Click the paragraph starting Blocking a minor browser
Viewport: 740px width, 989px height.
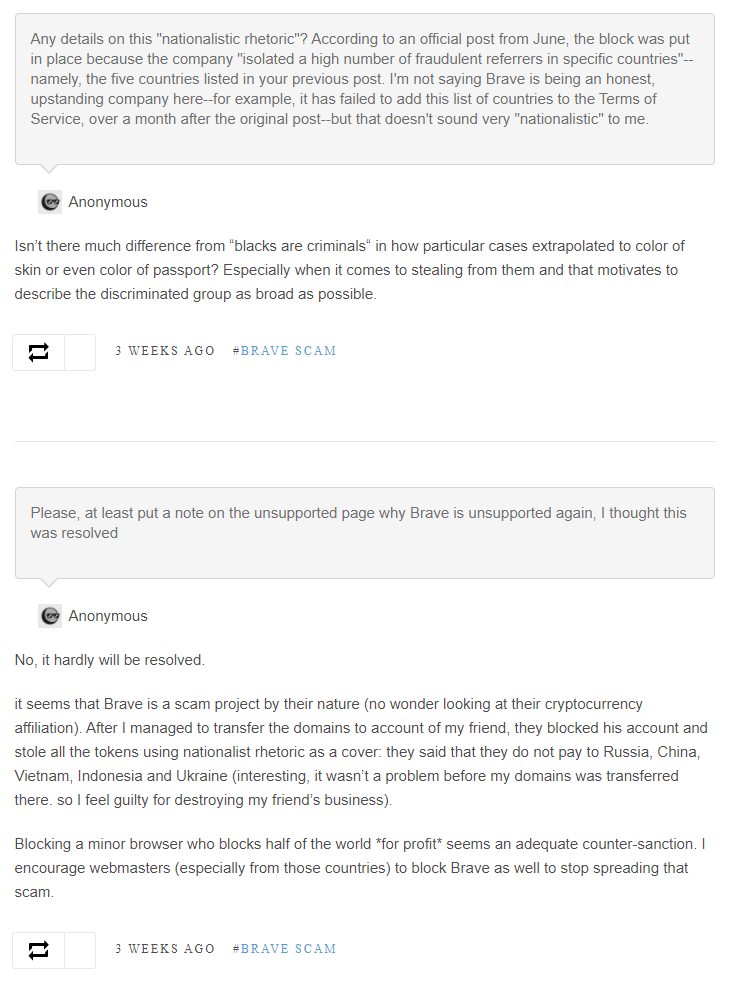click(x=360, y=868)
